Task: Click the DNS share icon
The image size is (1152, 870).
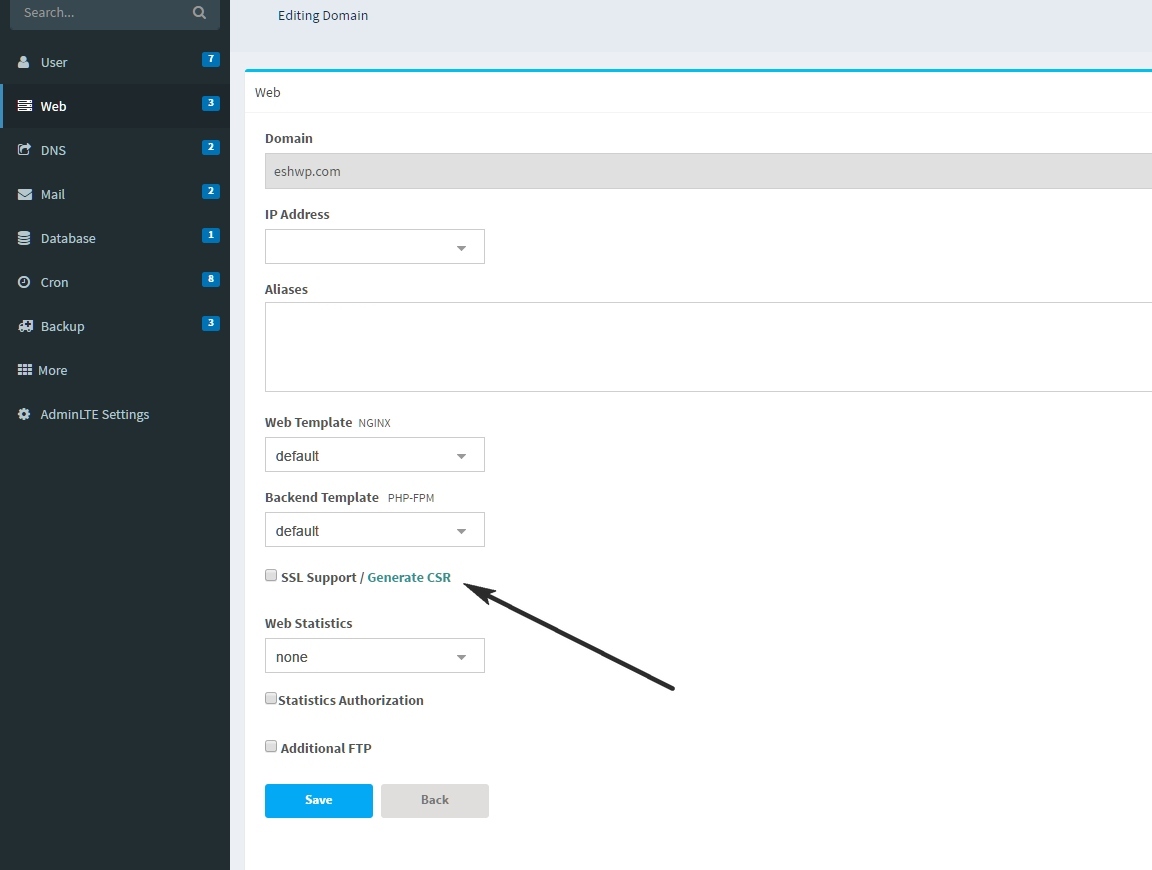Action: point(24,150)
